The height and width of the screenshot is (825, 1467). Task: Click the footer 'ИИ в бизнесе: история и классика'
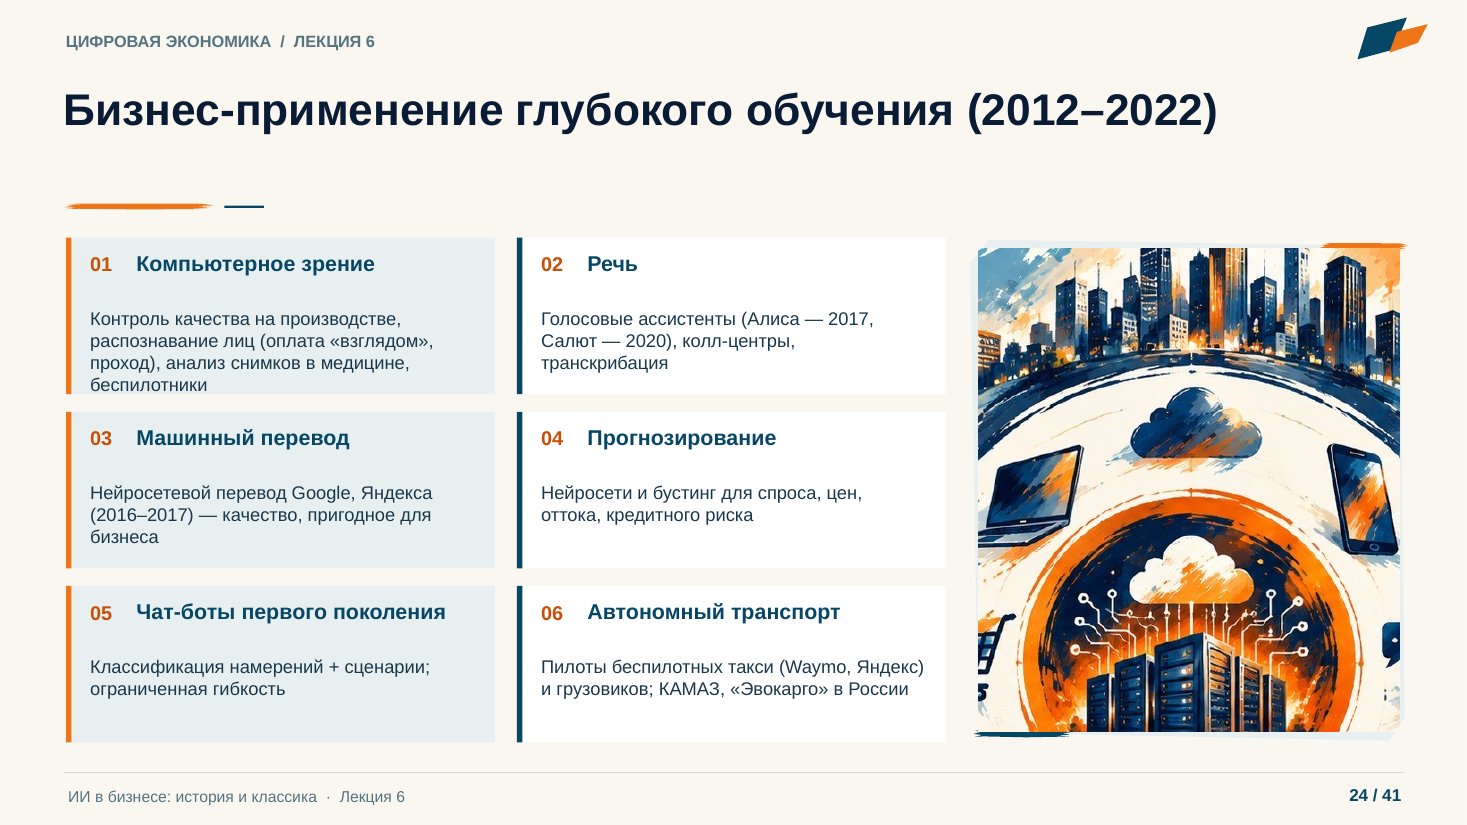pos(192,797)
